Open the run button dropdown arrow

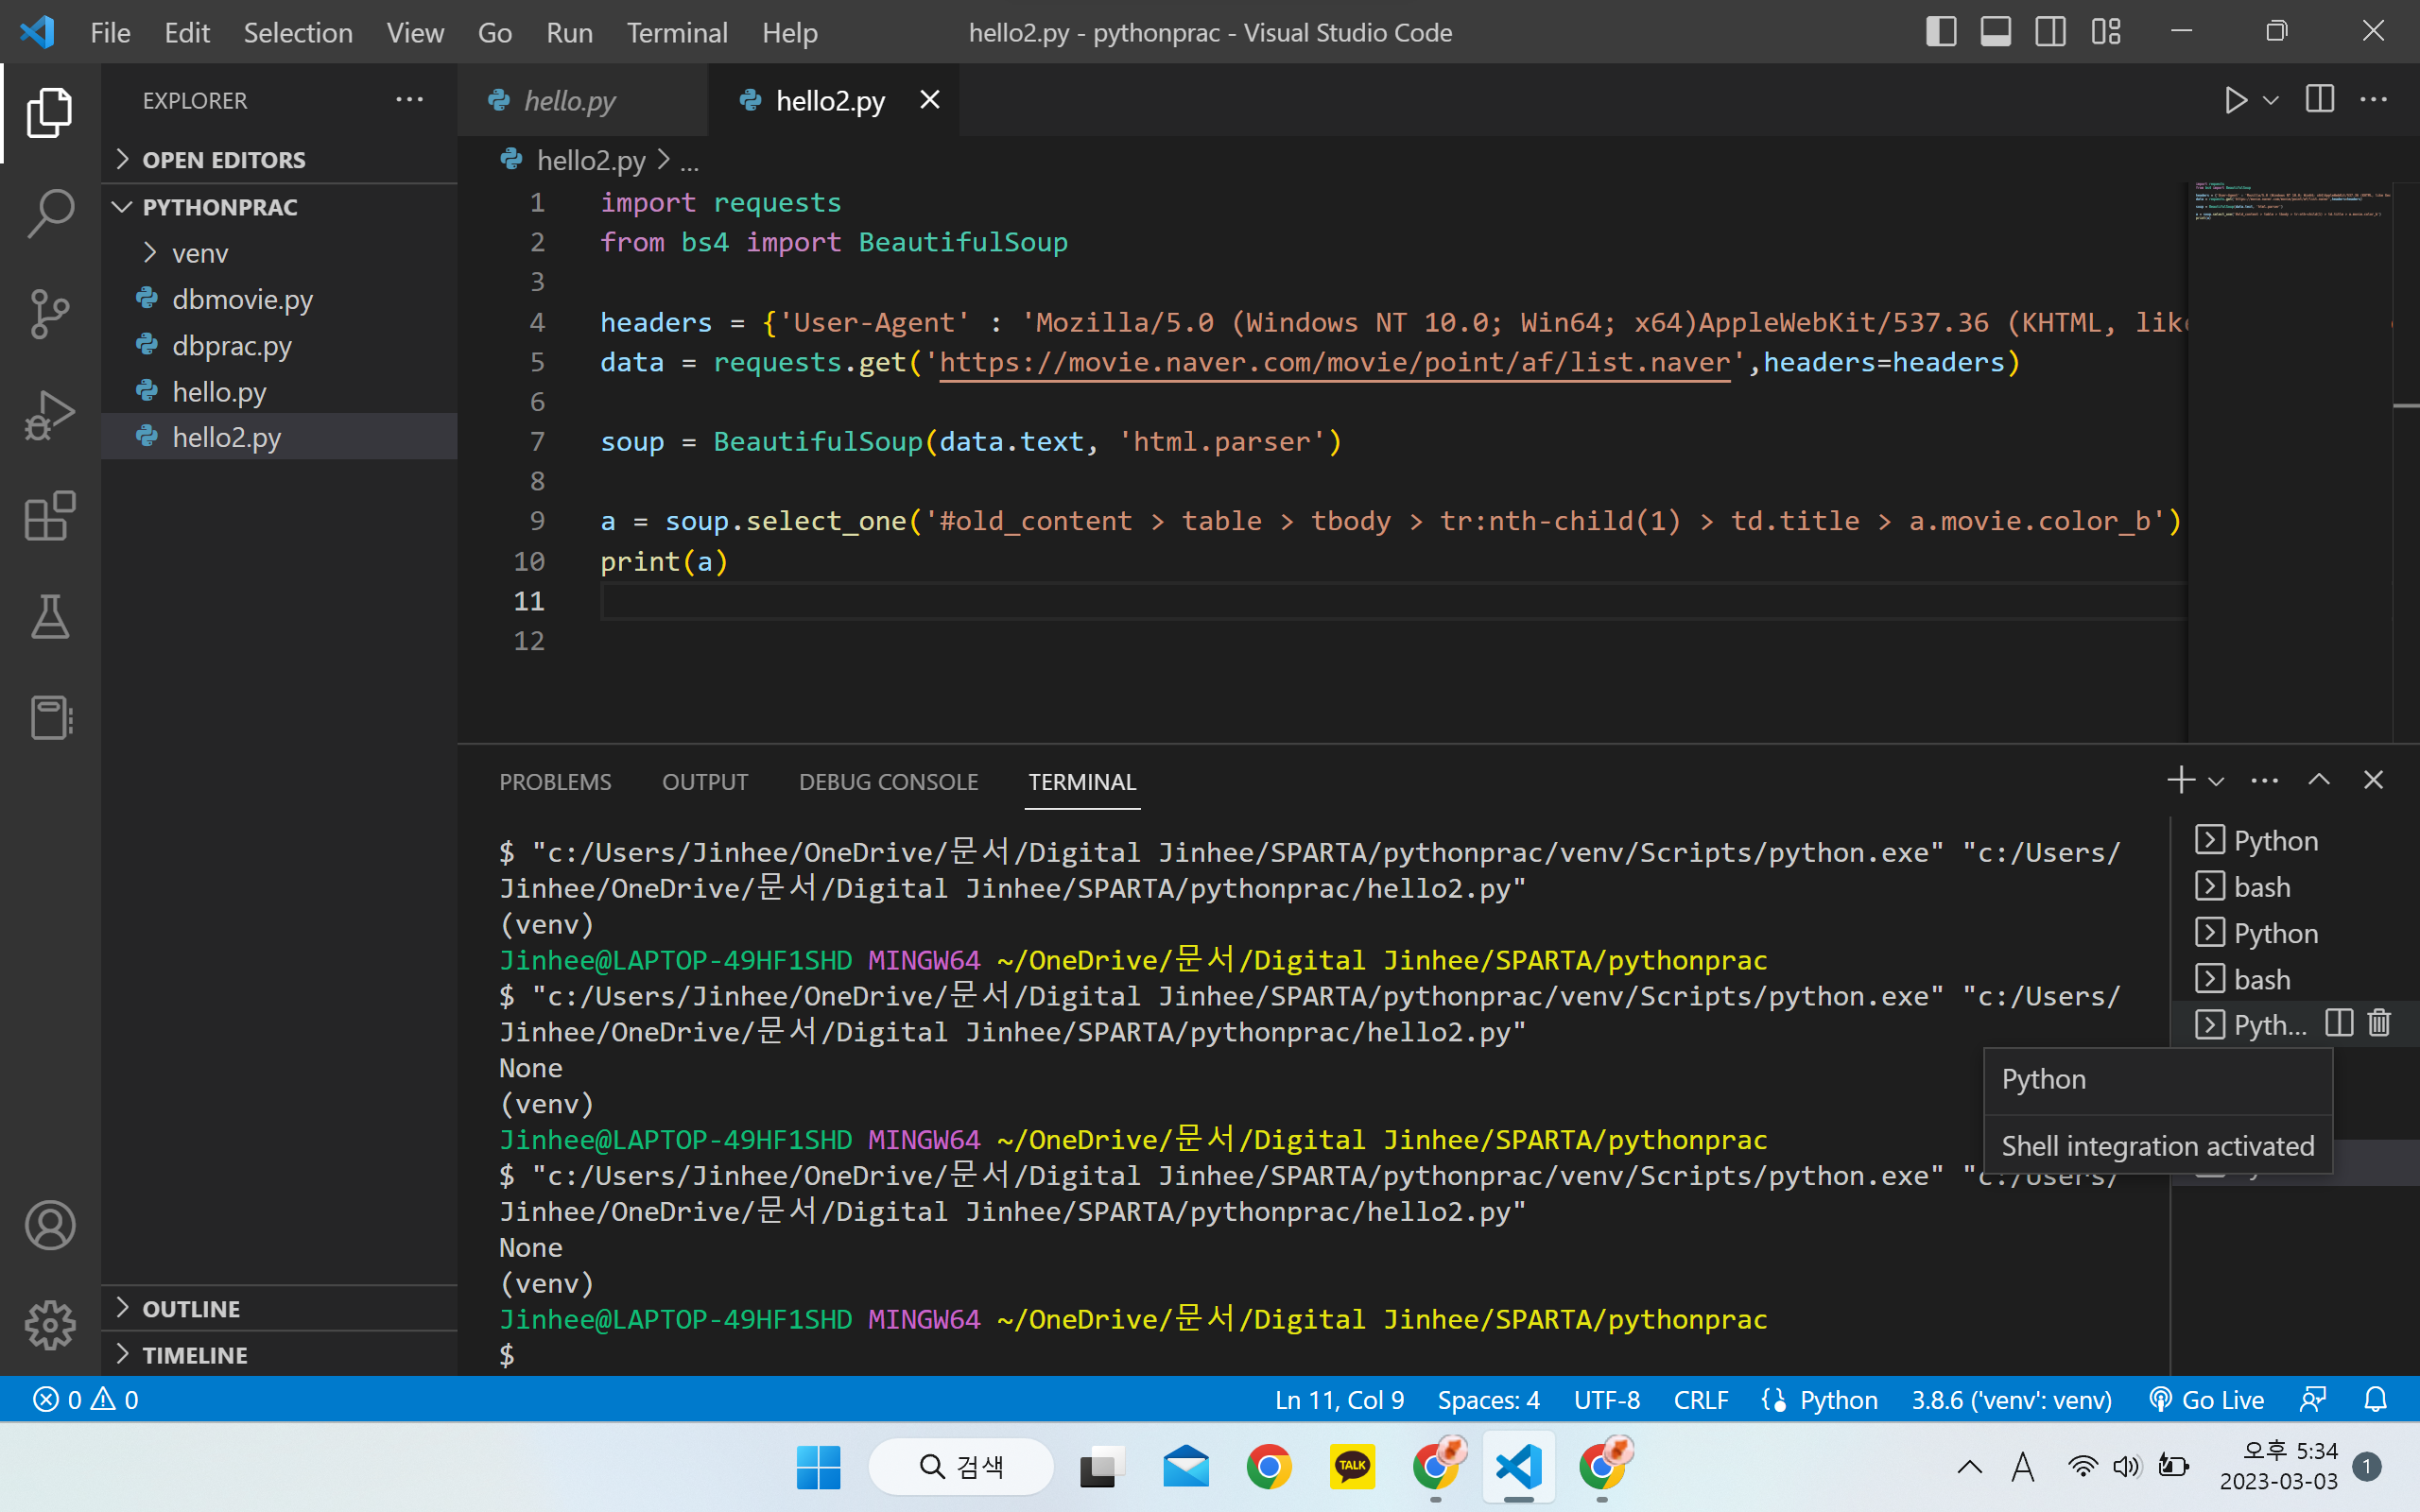[2271, 100]
